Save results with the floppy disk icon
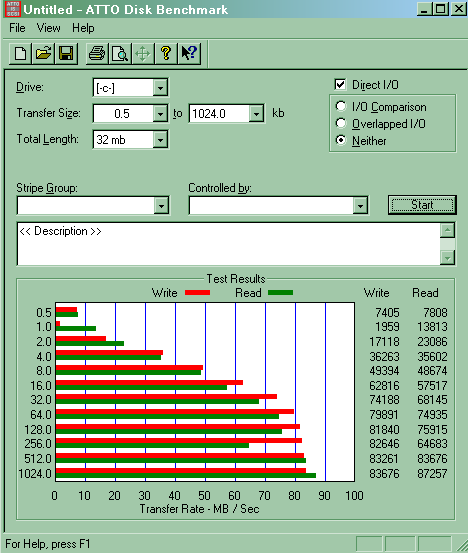Screen dimensions: 468x553 pos(66,54)
